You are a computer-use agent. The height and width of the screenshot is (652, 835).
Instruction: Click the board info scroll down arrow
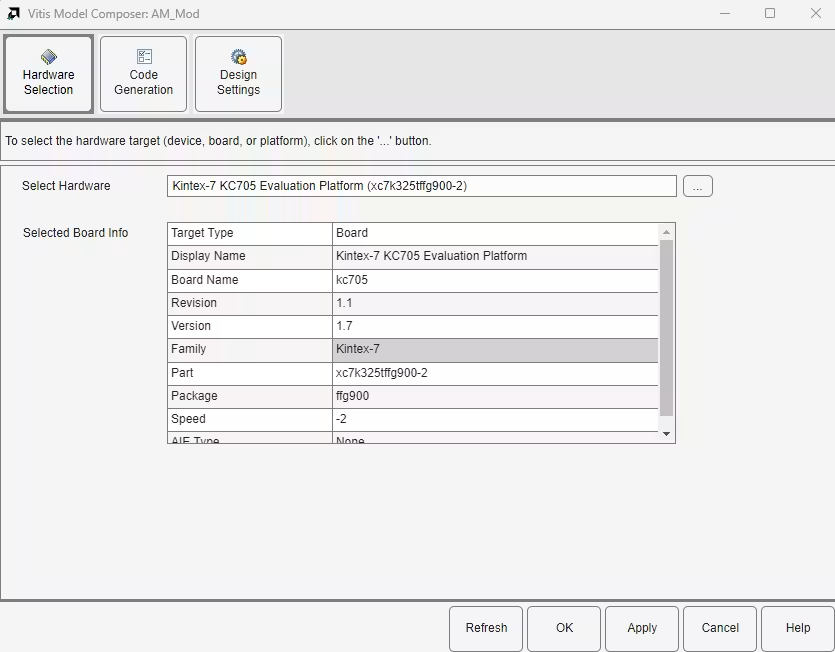(666, 434)
